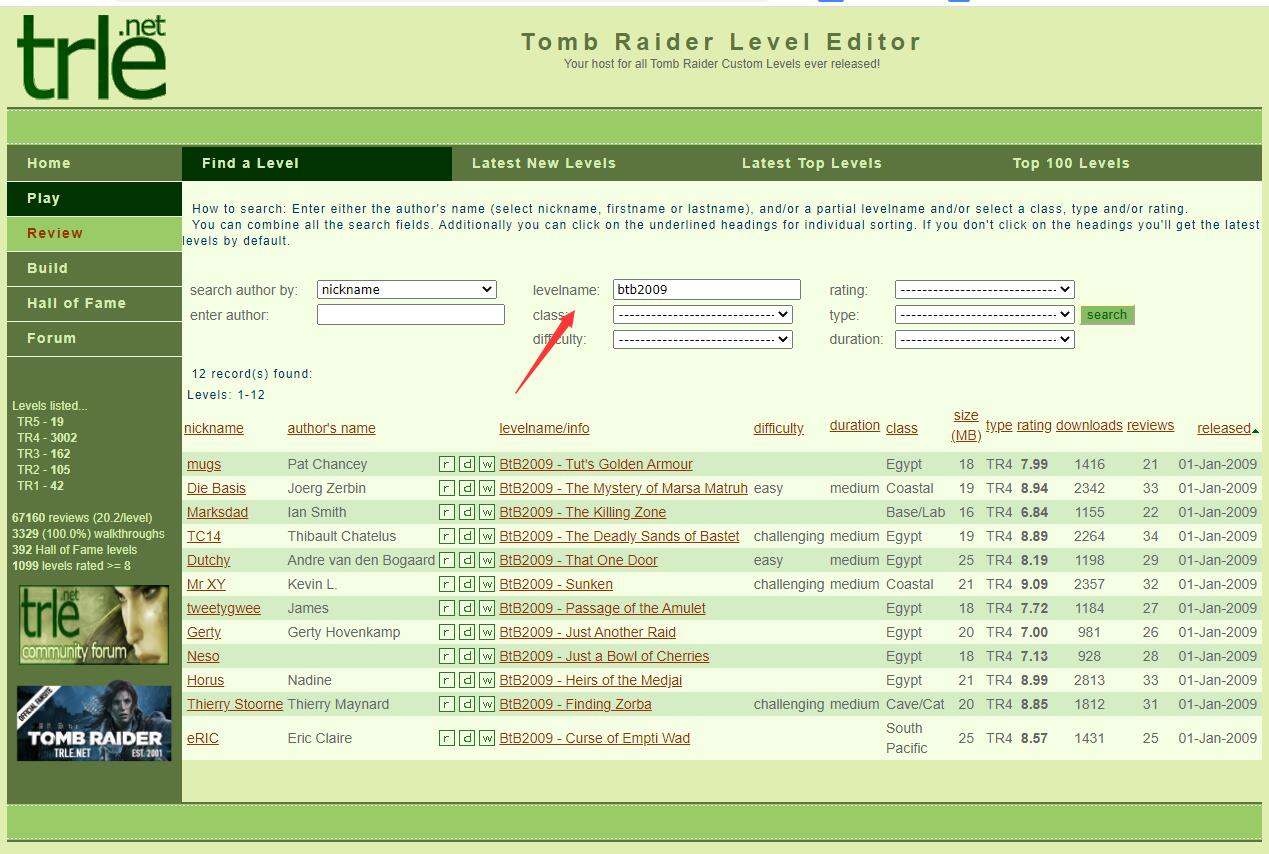
Task: Open reviews icon for Tut's Golden Armour
Action: (447, 464)
